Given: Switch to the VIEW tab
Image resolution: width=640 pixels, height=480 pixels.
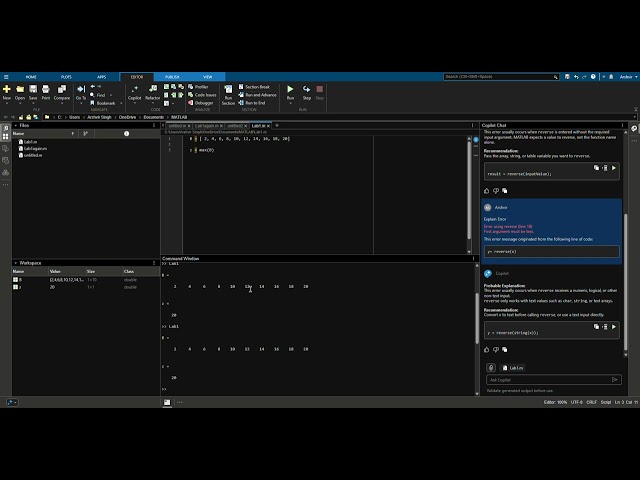Looking at the screenshot, I should 208,77.
